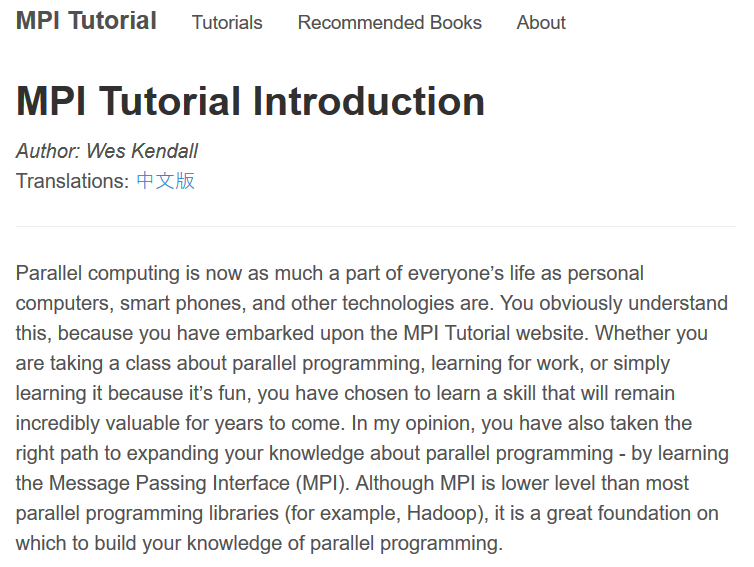754x567 pixels.
Task: Open the 中文版 Chinese translation link
Action: point(165,181)
